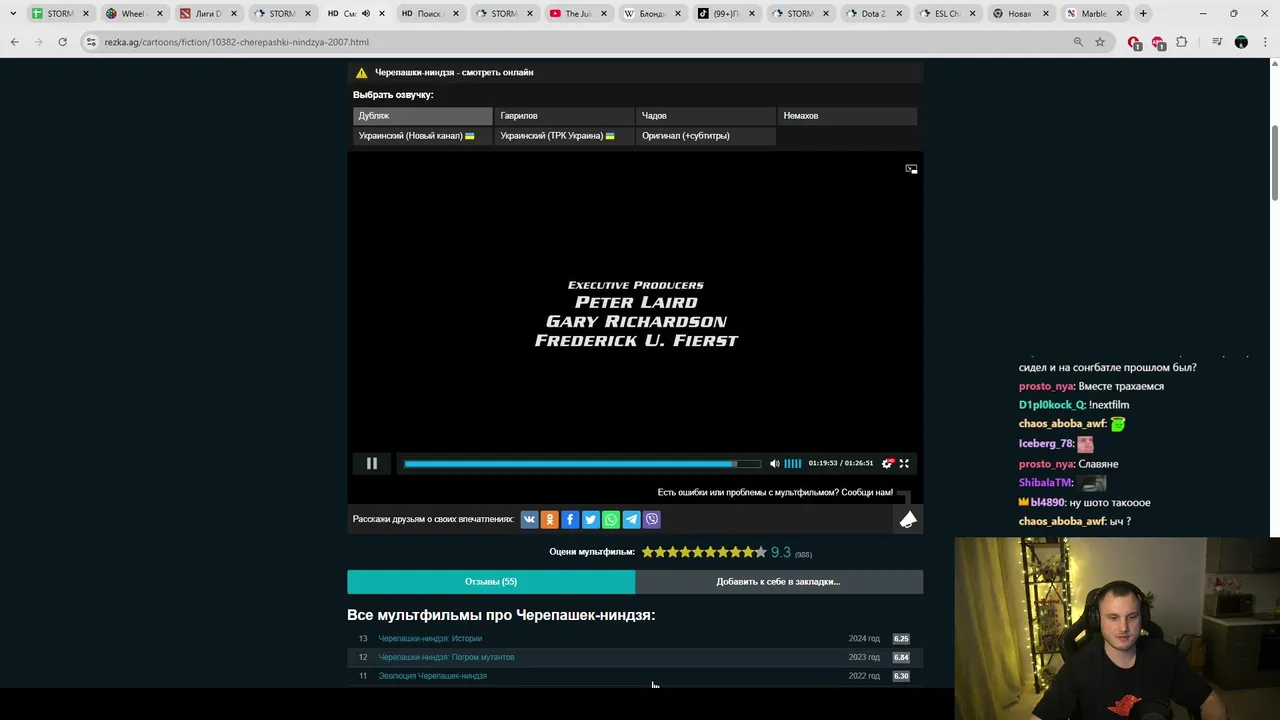1280x720 pixels.
Task: Toggle picture-in-picture icon on the video
Action: 911,169
